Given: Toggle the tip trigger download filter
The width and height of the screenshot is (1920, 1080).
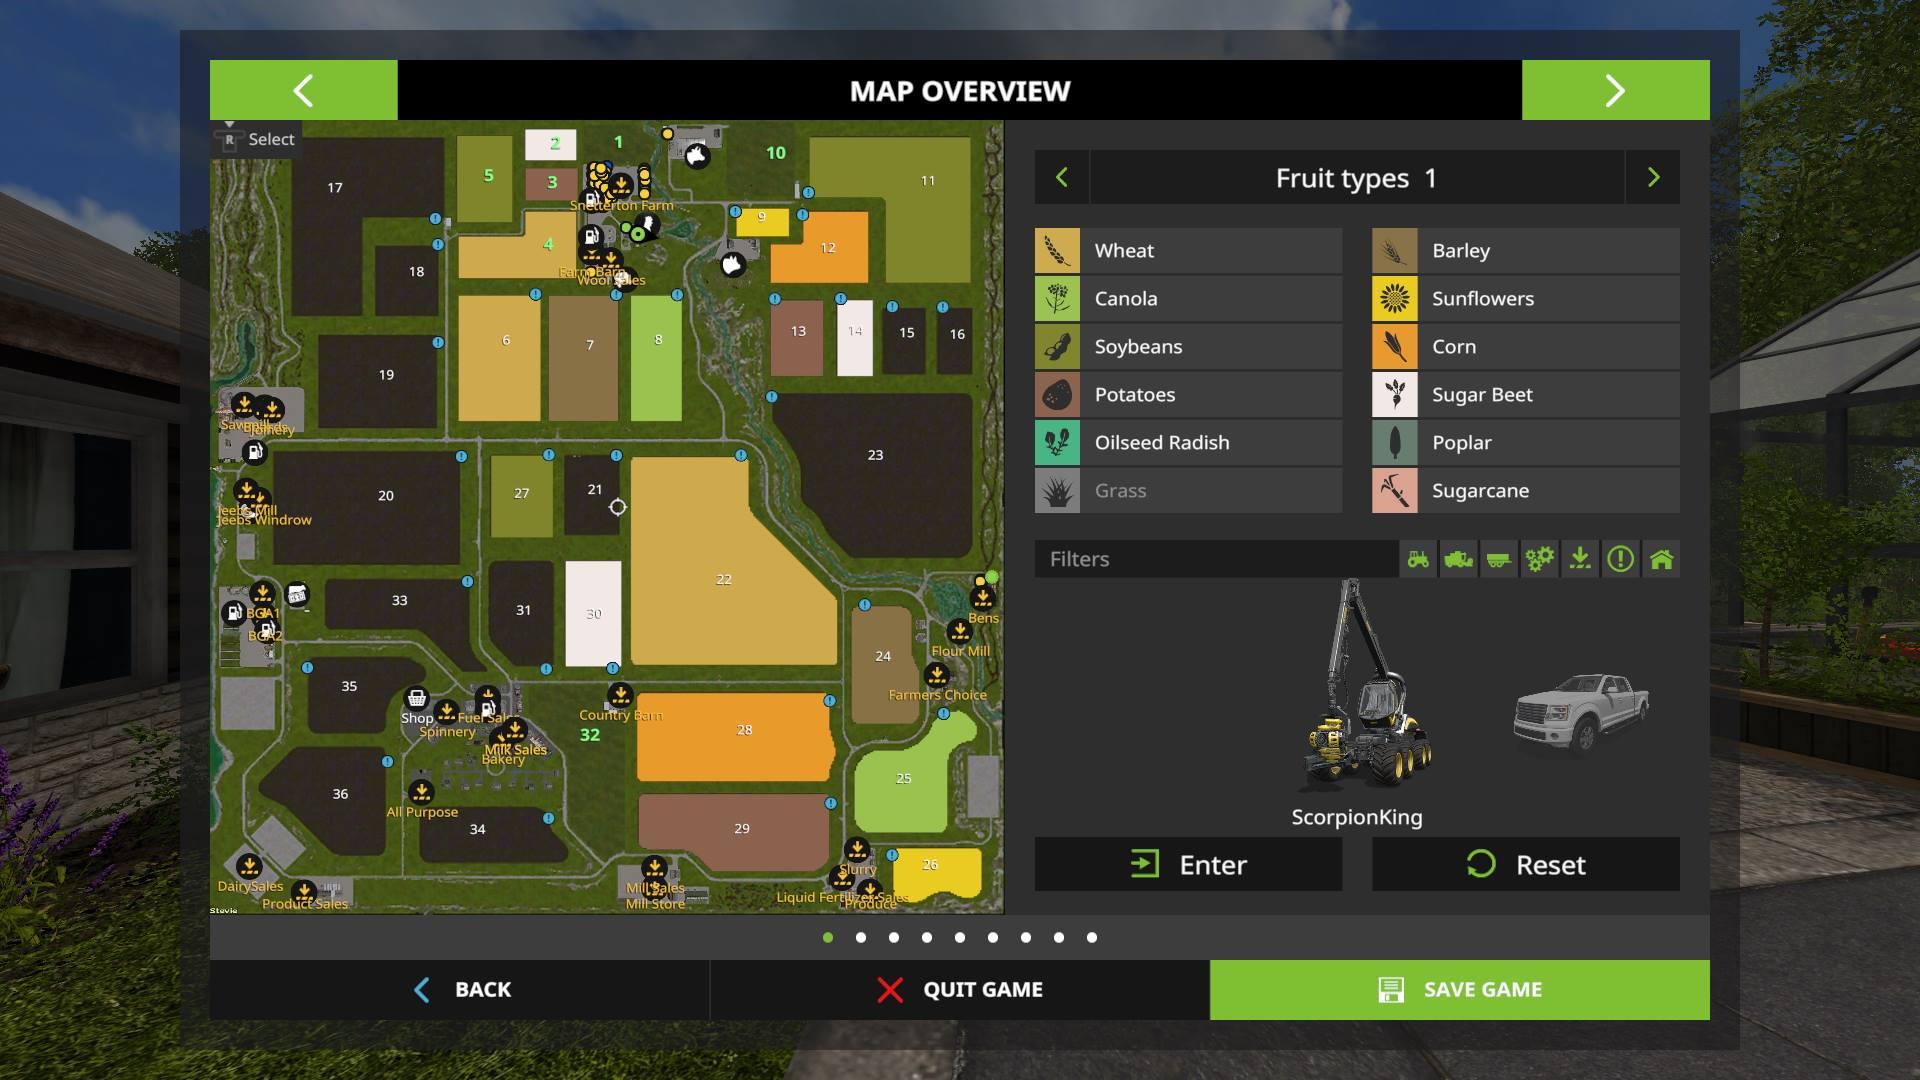Looking at the screenshot, I should click(x=1580, y=559).
